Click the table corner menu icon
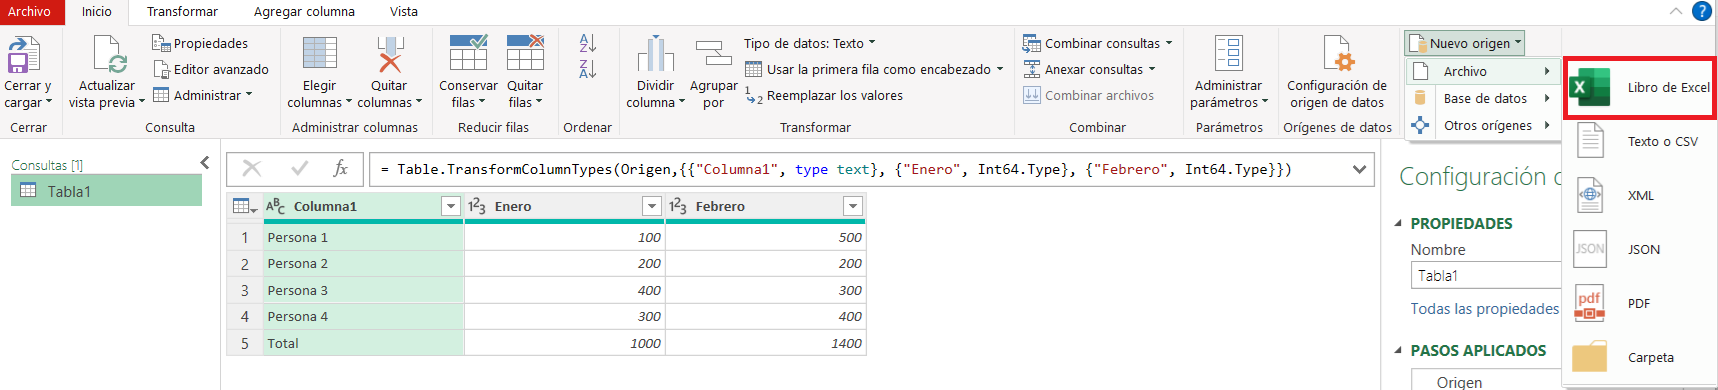The height and width of the screenshot is (390, 1718). pyautogui.click(x=244, y=206)
